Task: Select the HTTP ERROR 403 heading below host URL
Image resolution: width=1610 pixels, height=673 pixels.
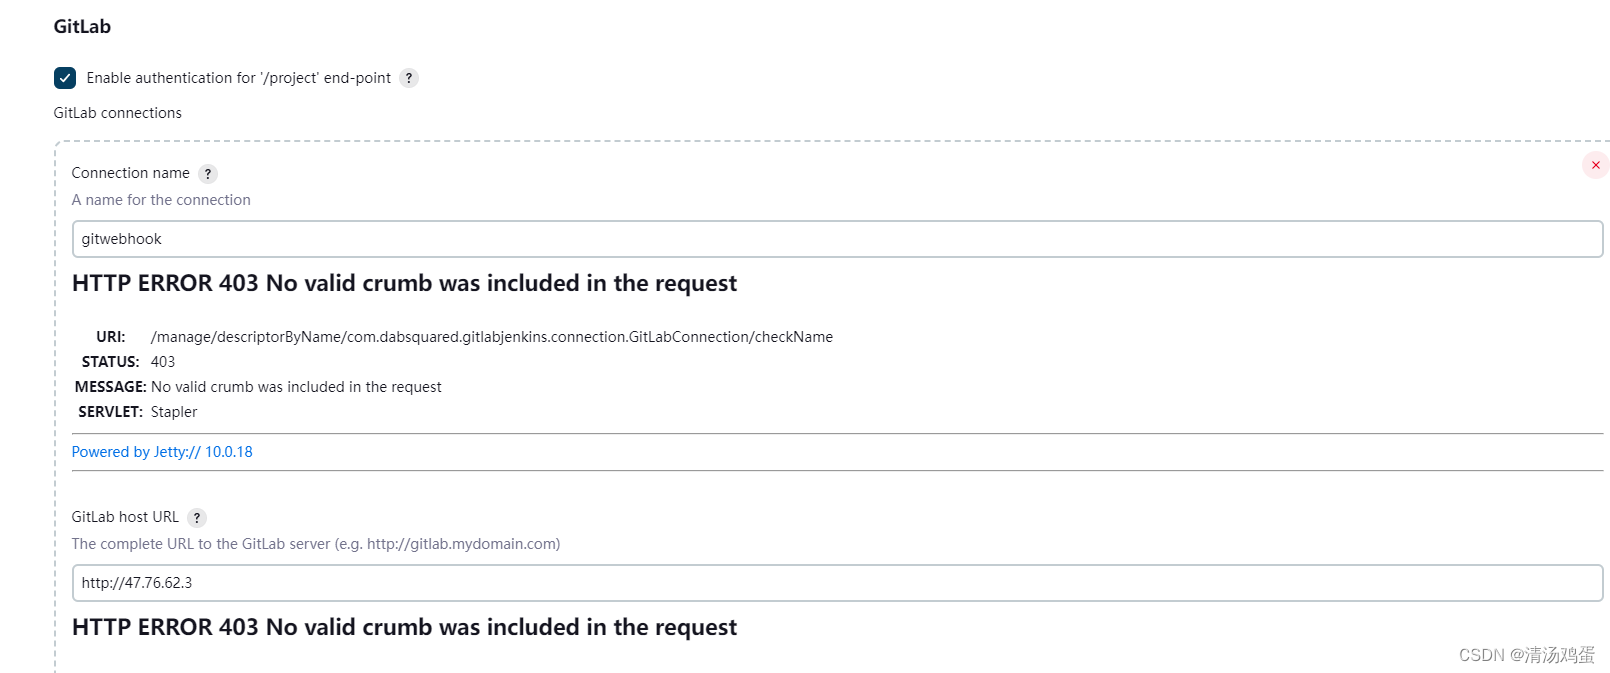Action: pyautogui.click(x=404, y=627)
